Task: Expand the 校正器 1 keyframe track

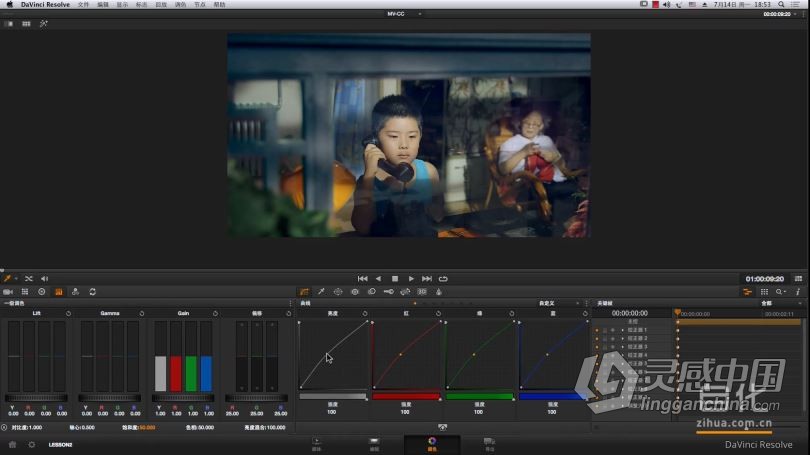Action: [x=622, y=330]
